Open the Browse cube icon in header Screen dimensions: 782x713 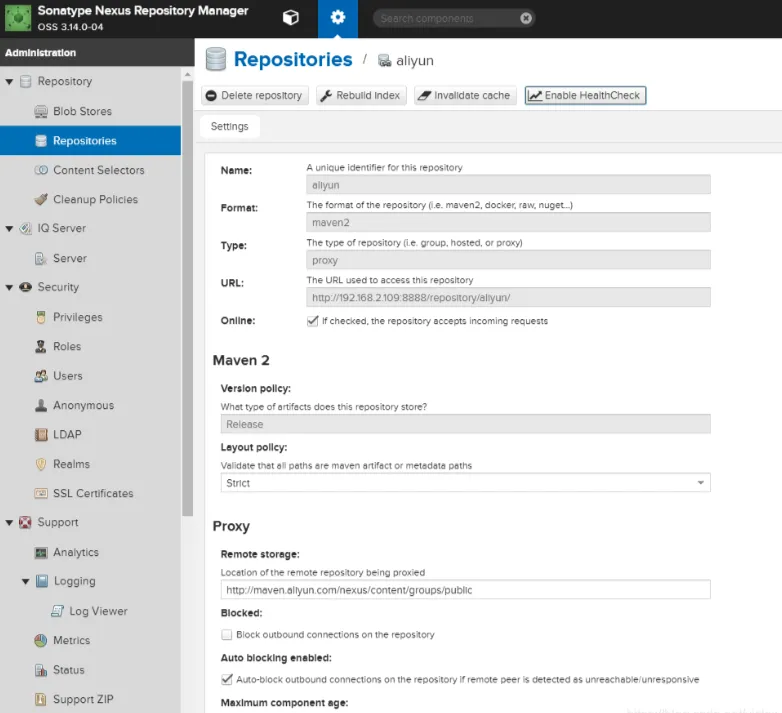[x=290, y=18]
